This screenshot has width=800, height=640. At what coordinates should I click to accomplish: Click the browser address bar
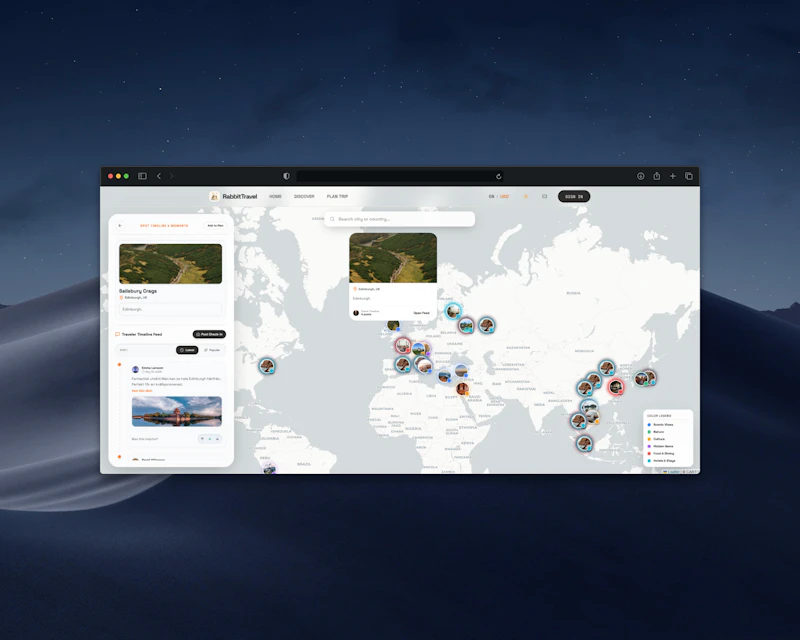(400, 176)
